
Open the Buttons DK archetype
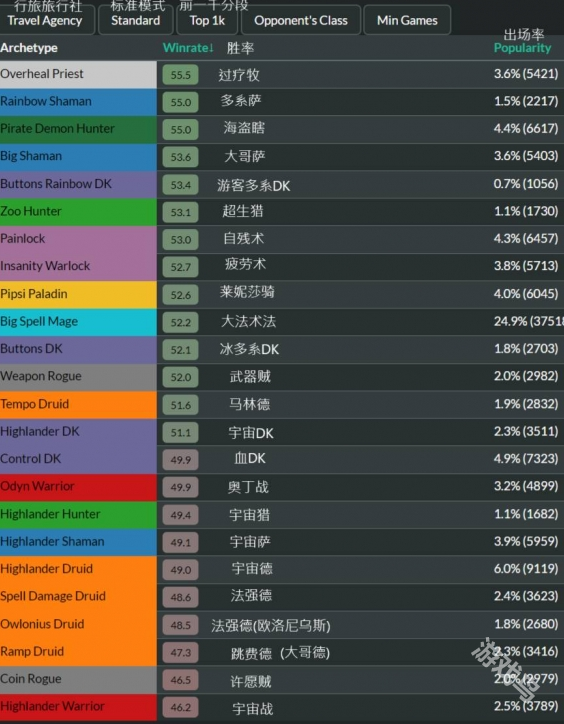(78, 349)
